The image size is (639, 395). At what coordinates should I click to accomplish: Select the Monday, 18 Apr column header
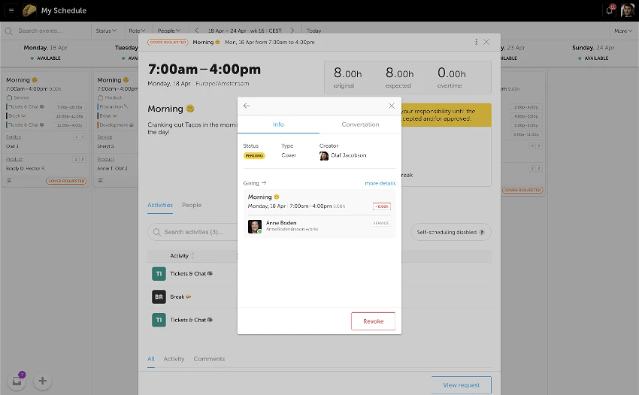46,52
